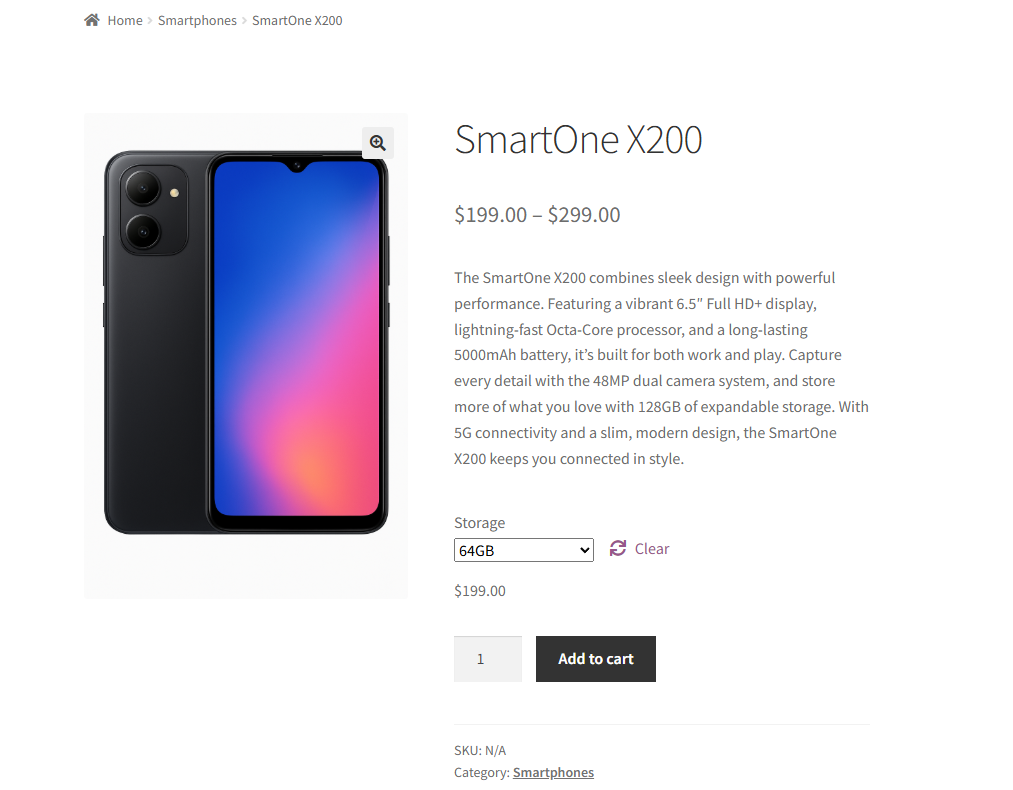The image size is (1013, 790).
Task: Click the chevron separator after Home
Action: [x=150, y=21]
